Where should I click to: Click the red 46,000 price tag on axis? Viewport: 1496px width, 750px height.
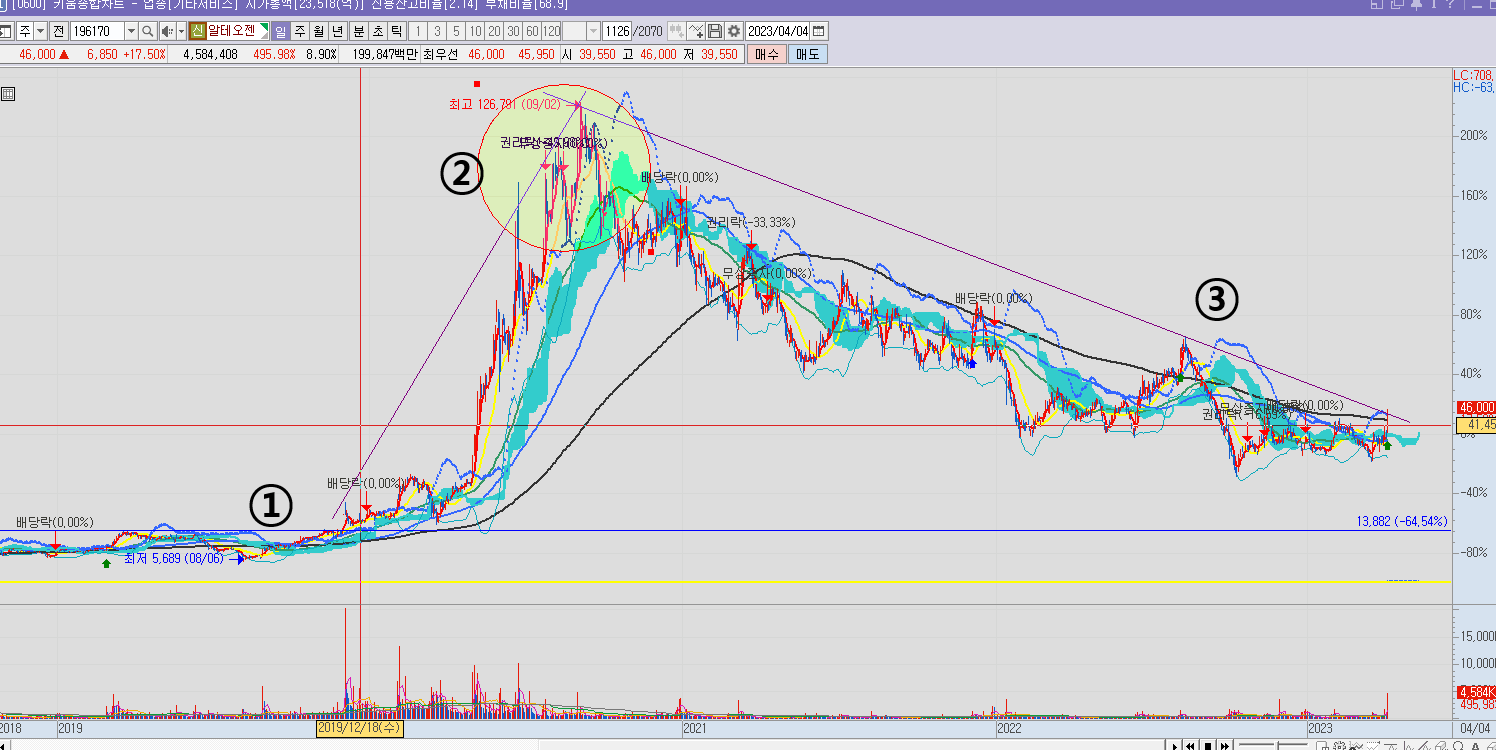(1476, 408)
